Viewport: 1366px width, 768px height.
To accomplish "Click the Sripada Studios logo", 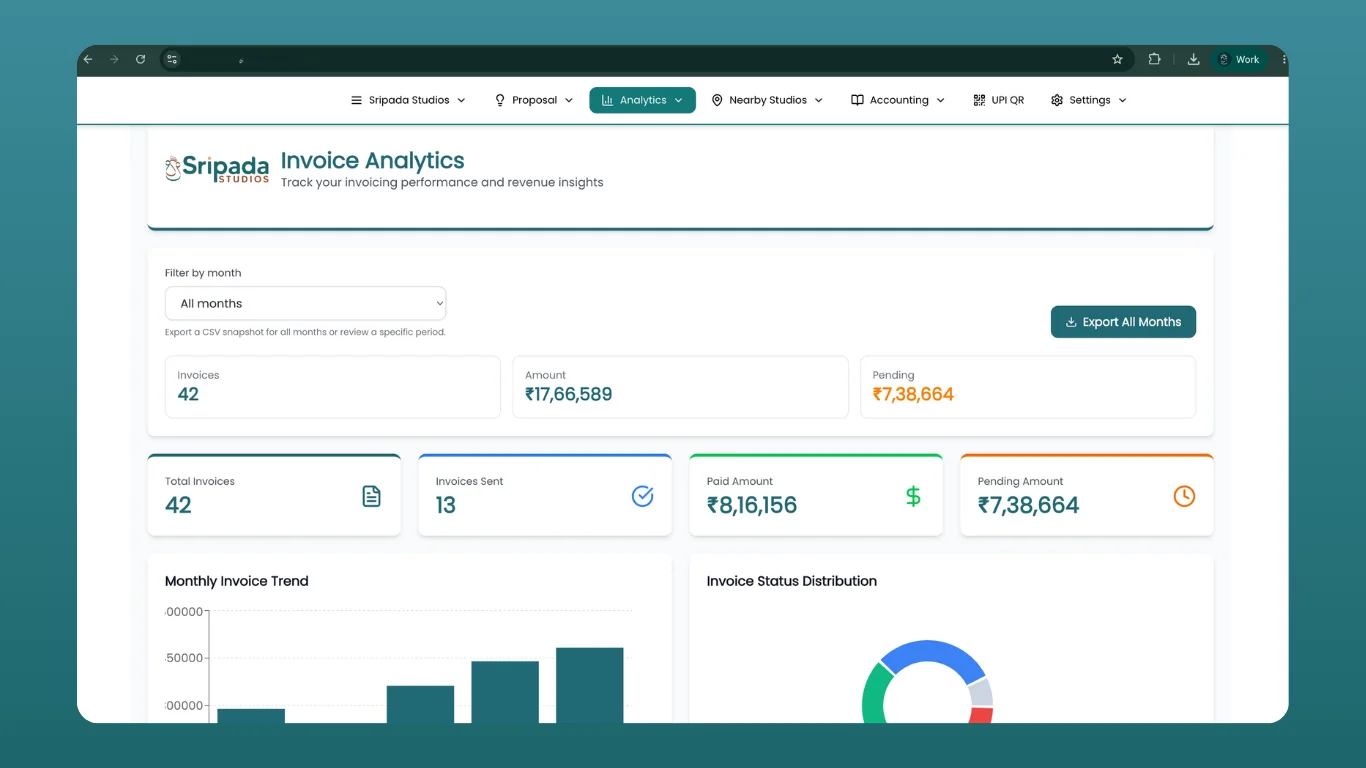I will pos(217,169).
